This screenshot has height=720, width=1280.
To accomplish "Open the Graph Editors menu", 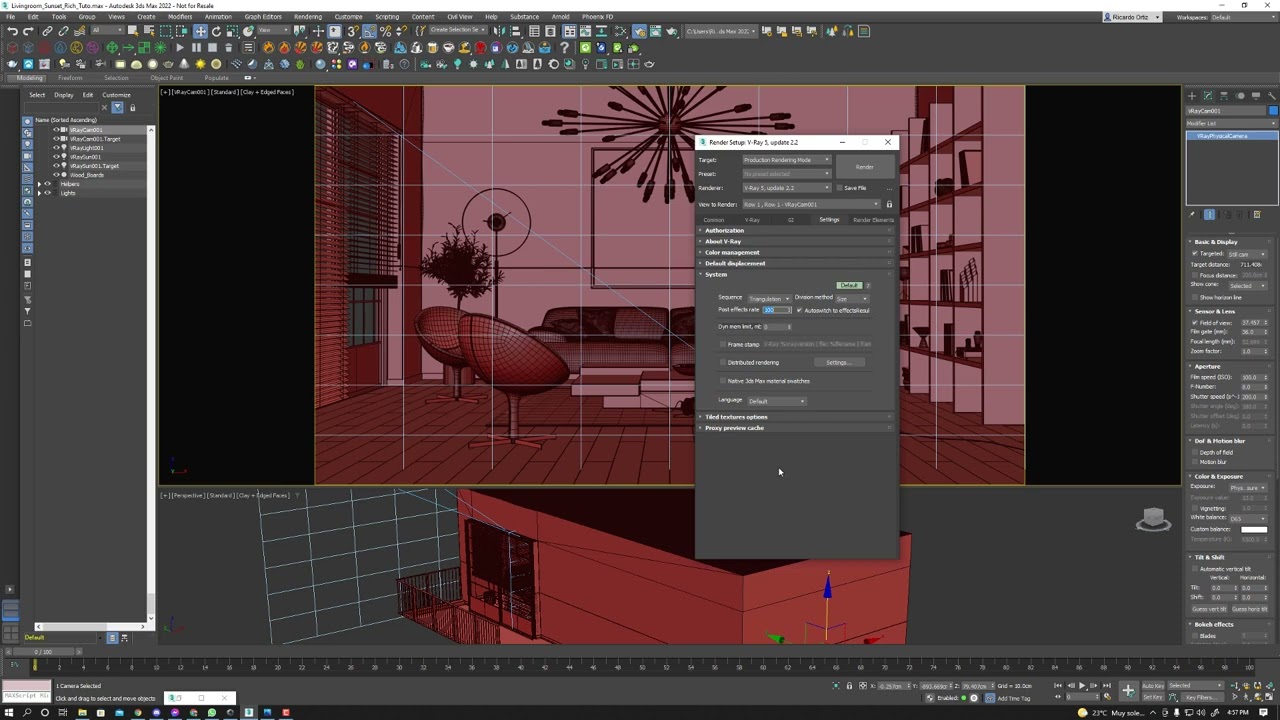I will [263, 16].
